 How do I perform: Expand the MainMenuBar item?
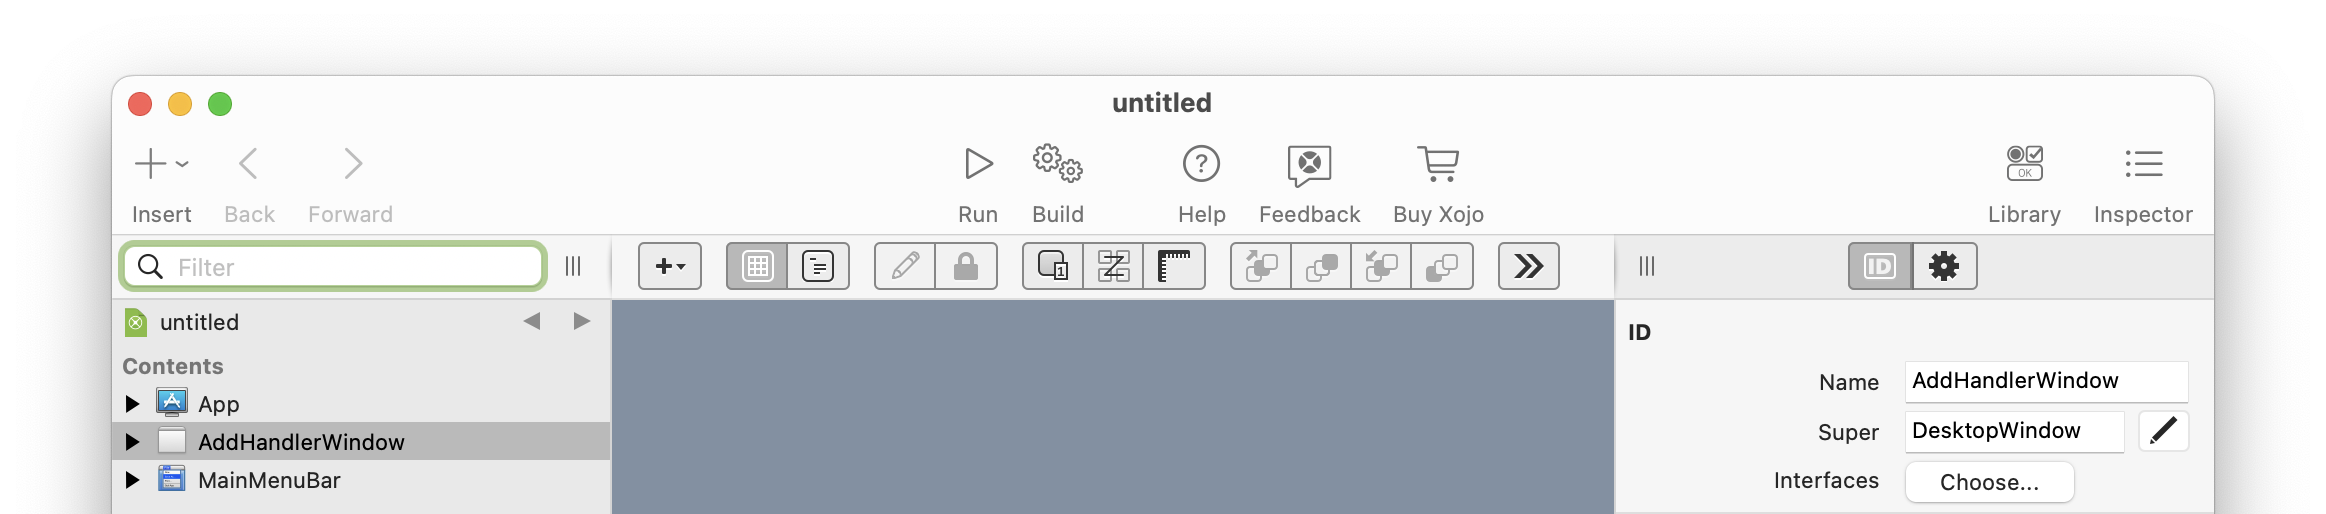(132, 480)
